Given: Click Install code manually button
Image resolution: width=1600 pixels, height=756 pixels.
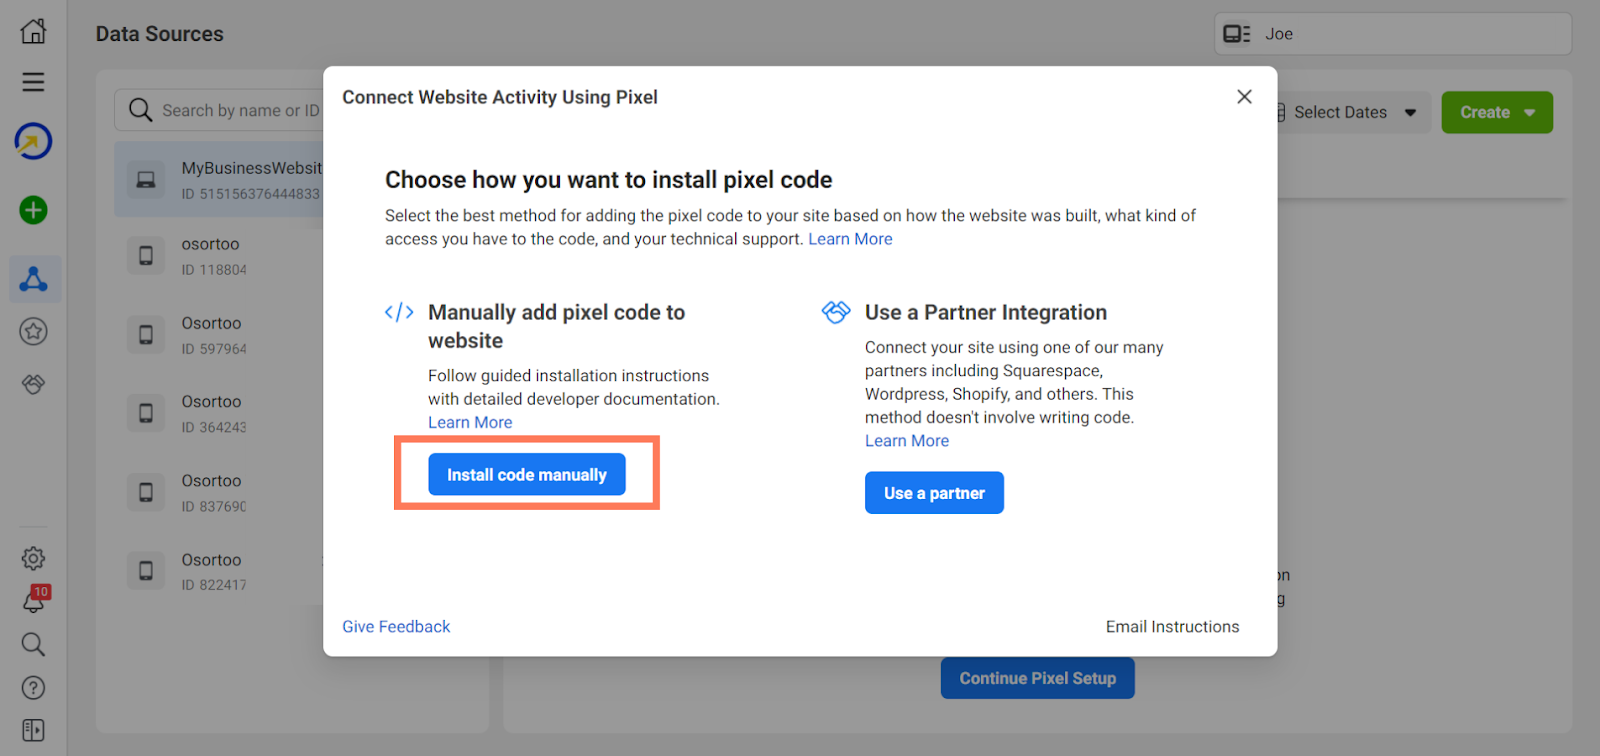Looking at the screenshot, I should click(526, 475).
